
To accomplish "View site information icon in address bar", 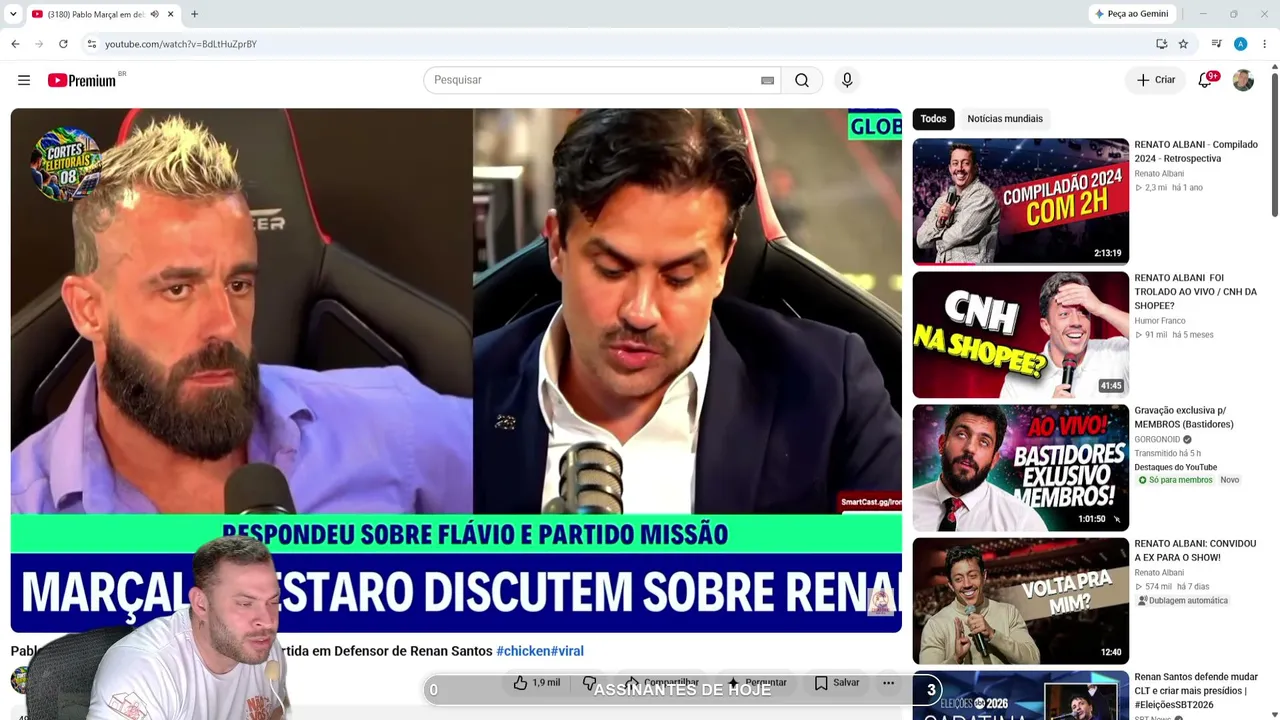I will [x=91, y=44].
